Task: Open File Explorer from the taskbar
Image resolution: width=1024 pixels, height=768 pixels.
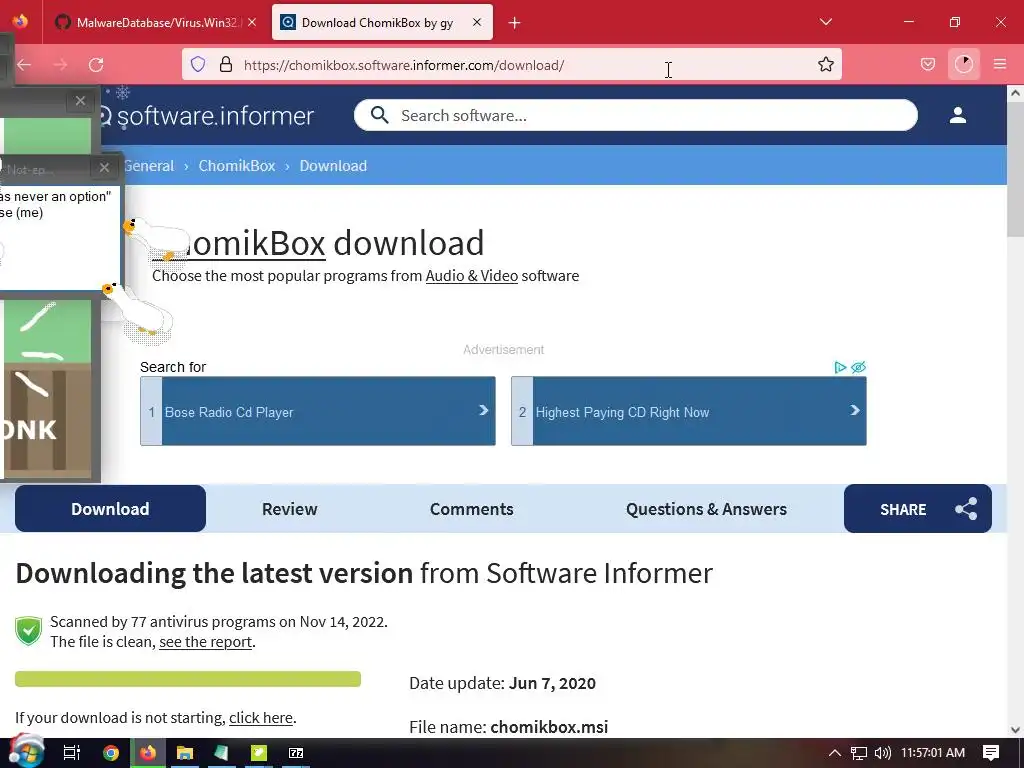Action: point(185,753)
